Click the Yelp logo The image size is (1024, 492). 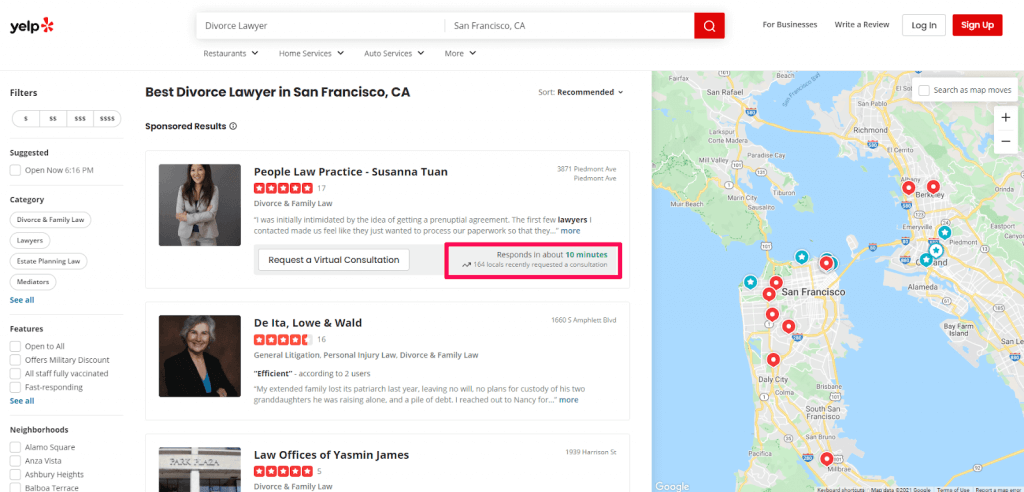[32, 26]
